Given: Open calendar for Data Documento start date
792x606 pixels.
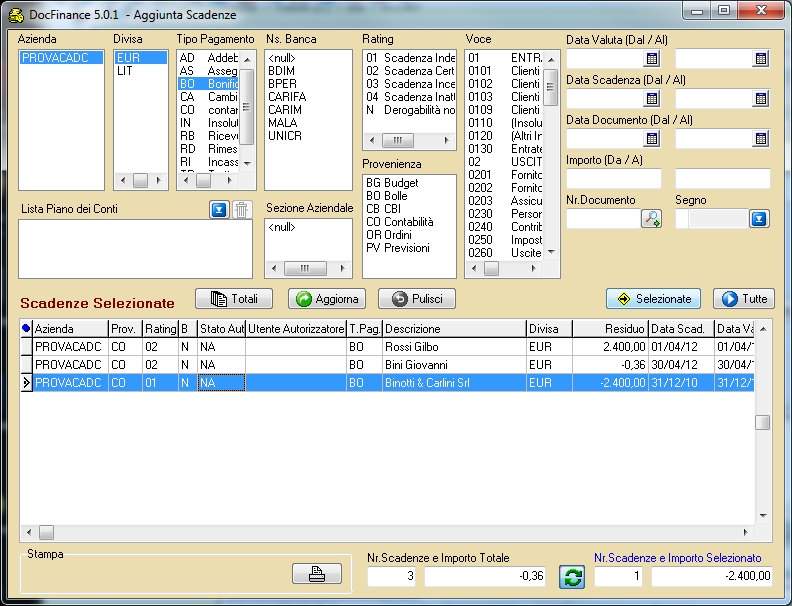Looking at the screenshot, I should (652, 139).
